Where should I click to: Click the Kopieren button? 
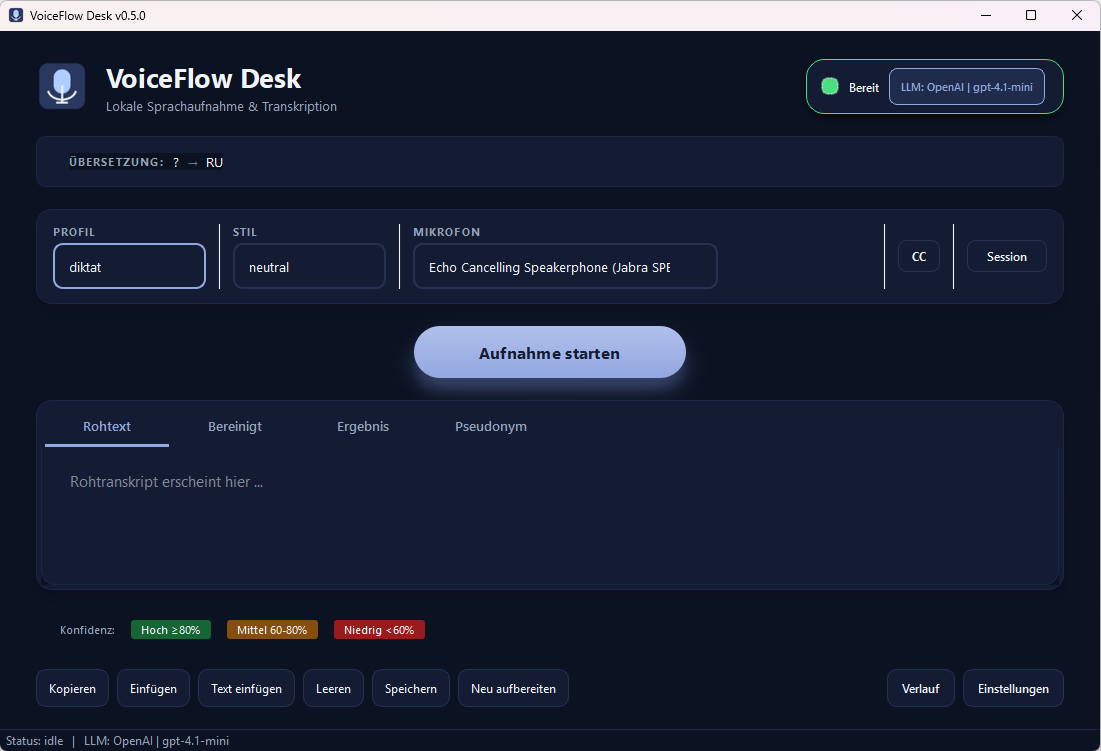(72, 689)
